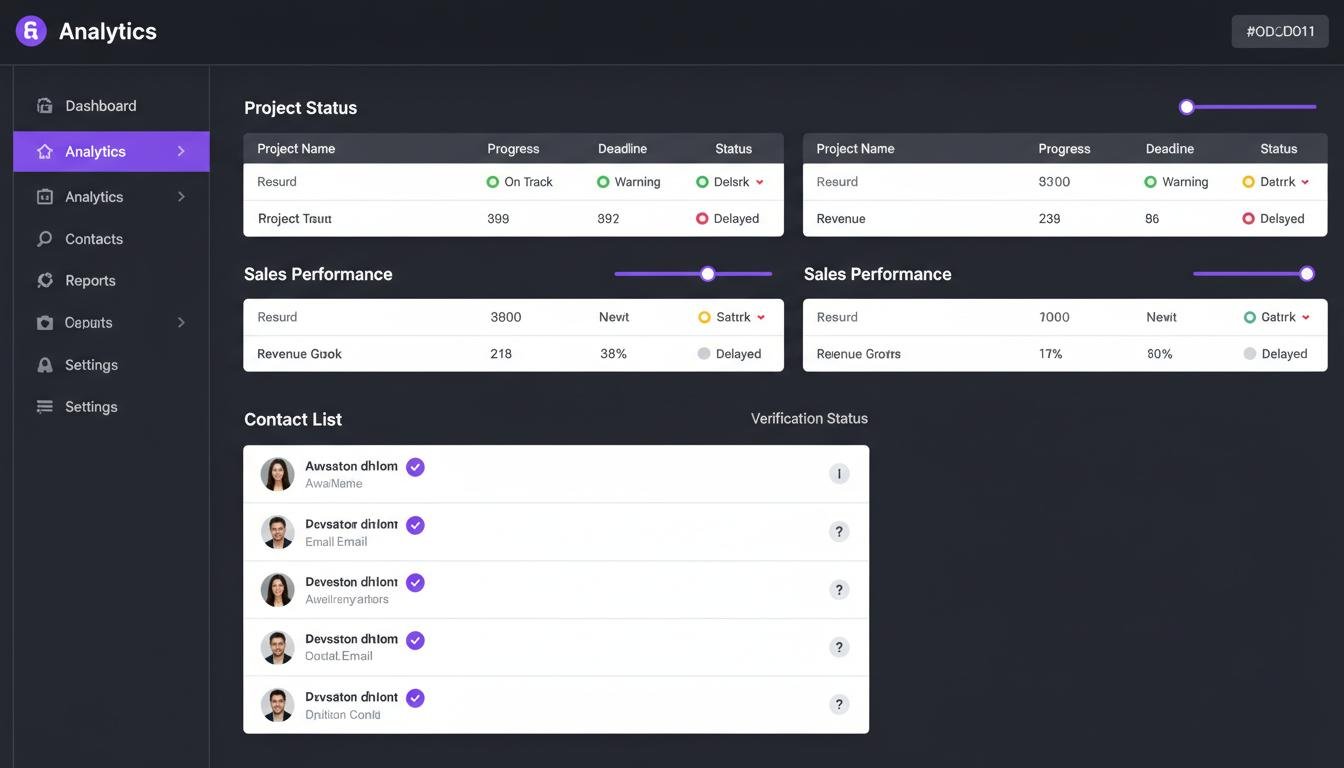
Task: Open Reports from the sidebar
Action: (111, 281)
